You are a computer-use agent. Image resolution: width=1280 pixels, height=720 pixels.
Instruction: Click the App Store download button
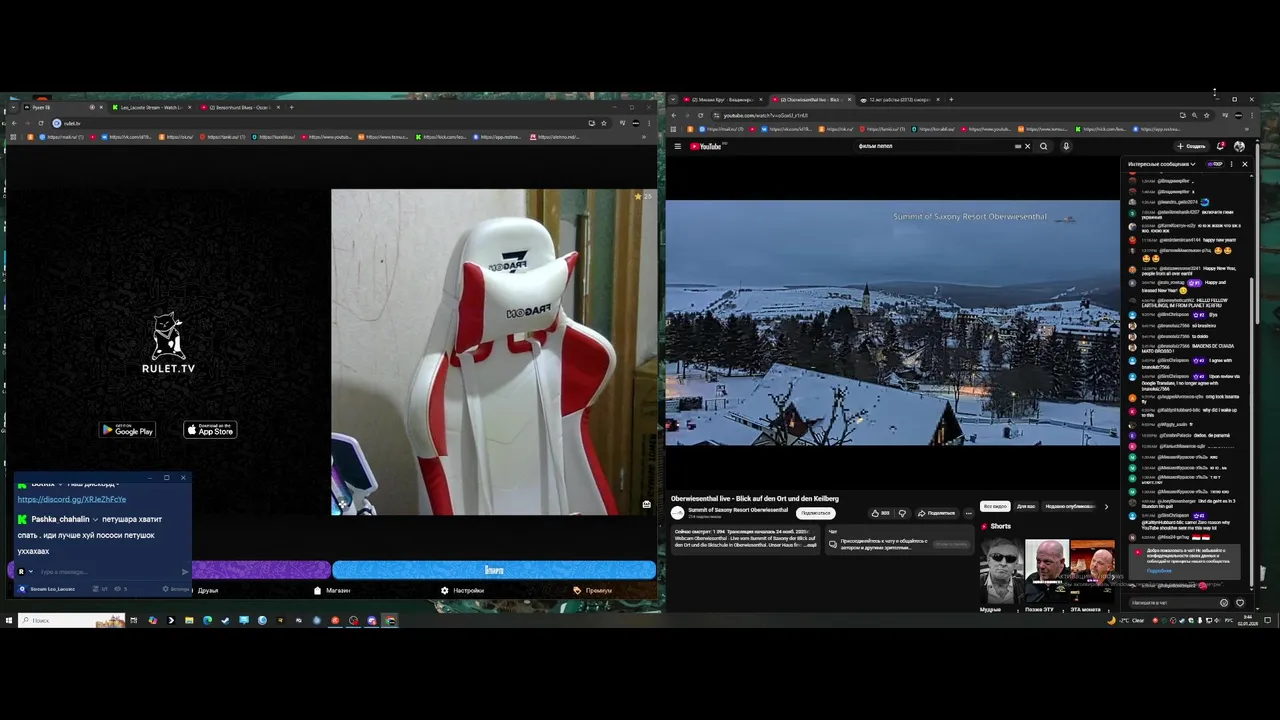tap(210, 430)
